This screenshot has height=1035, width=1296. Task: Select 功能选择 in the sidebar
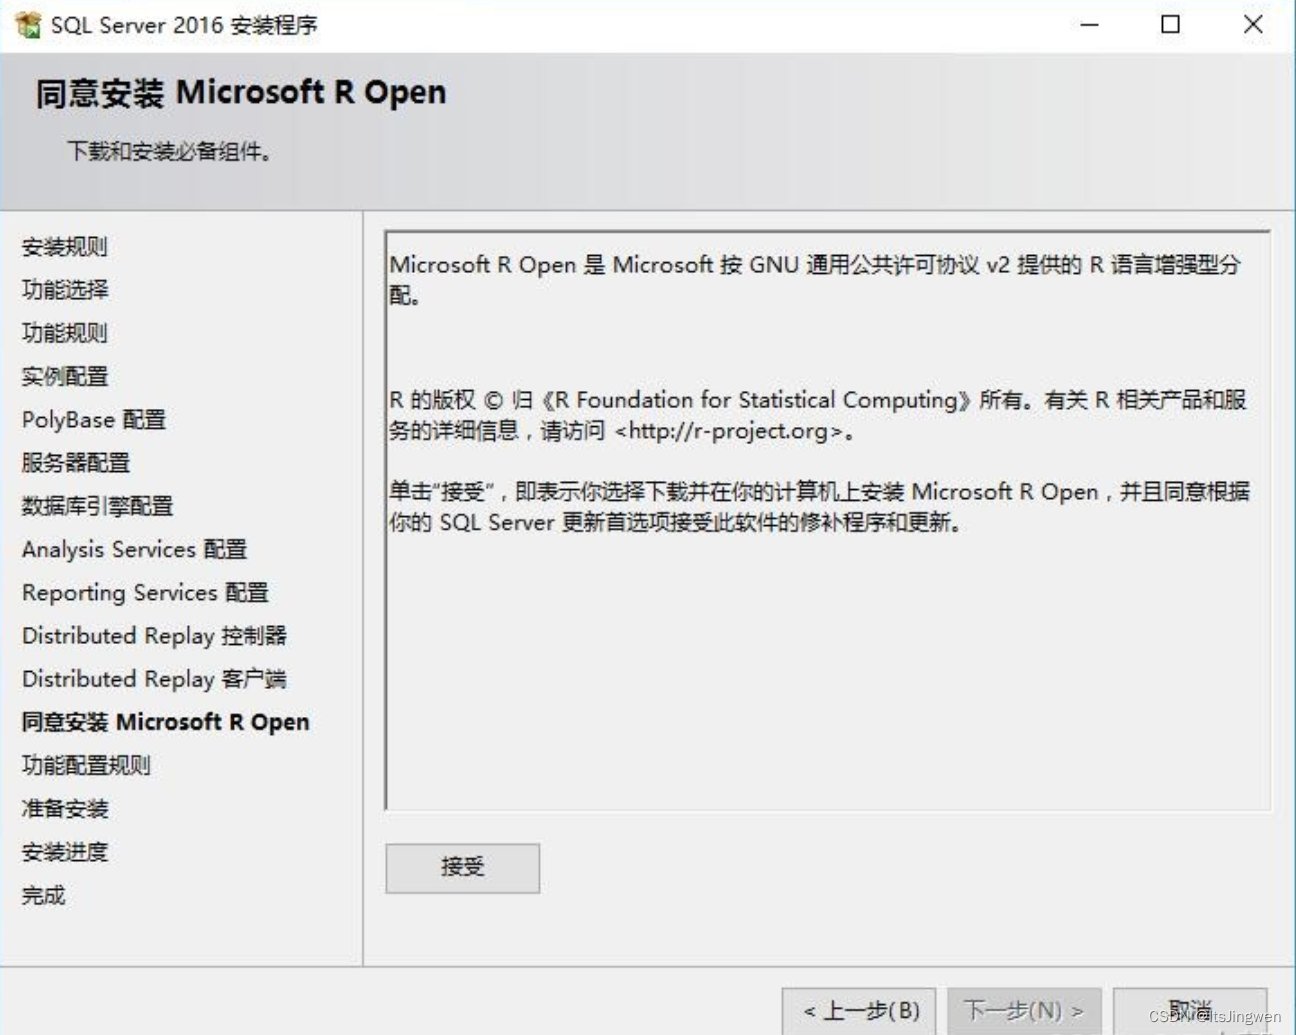(65, 290)
